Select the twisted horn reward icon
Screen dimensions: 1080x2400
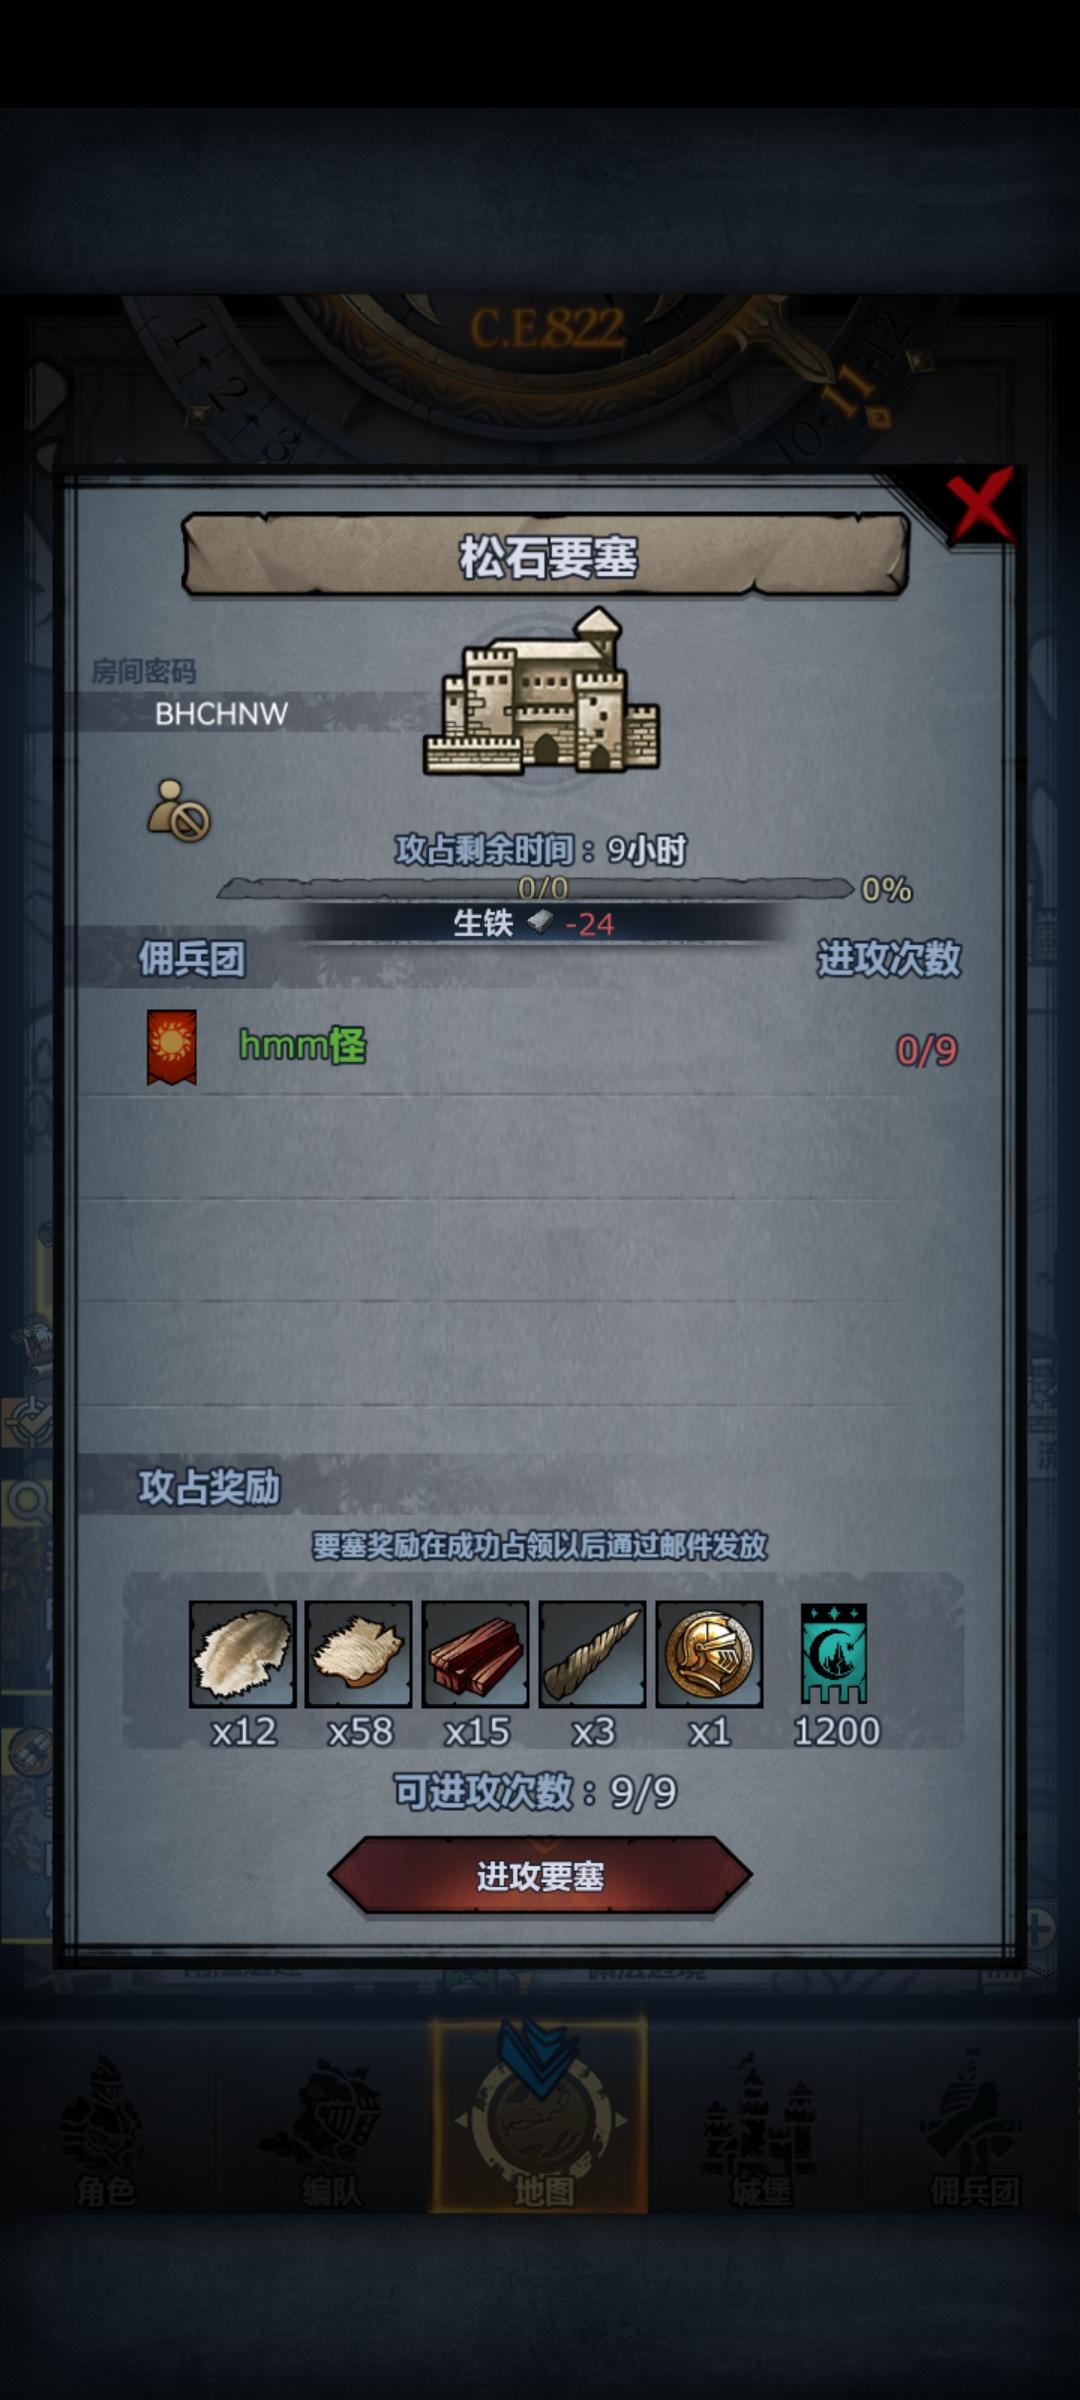point(592,1653)
